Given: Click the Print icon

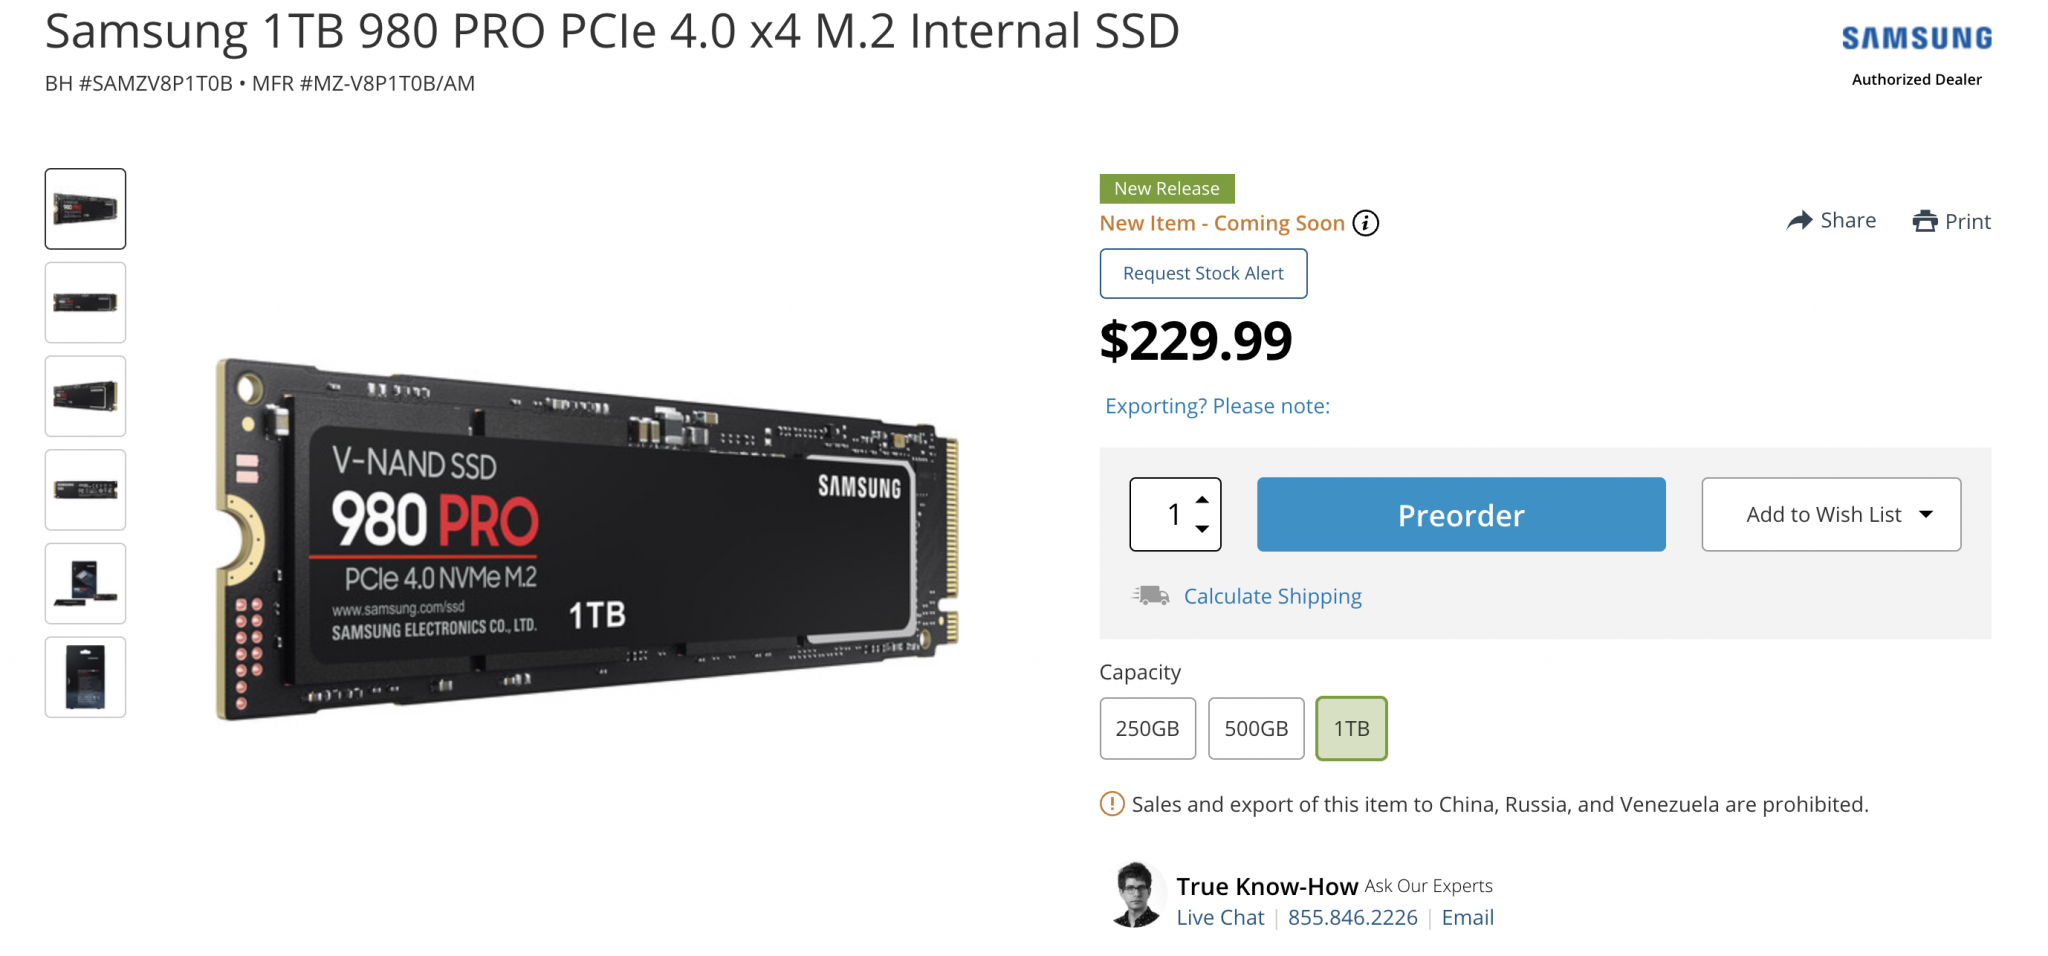Looking at the screenshot, I should click(x=1925, y=220).
